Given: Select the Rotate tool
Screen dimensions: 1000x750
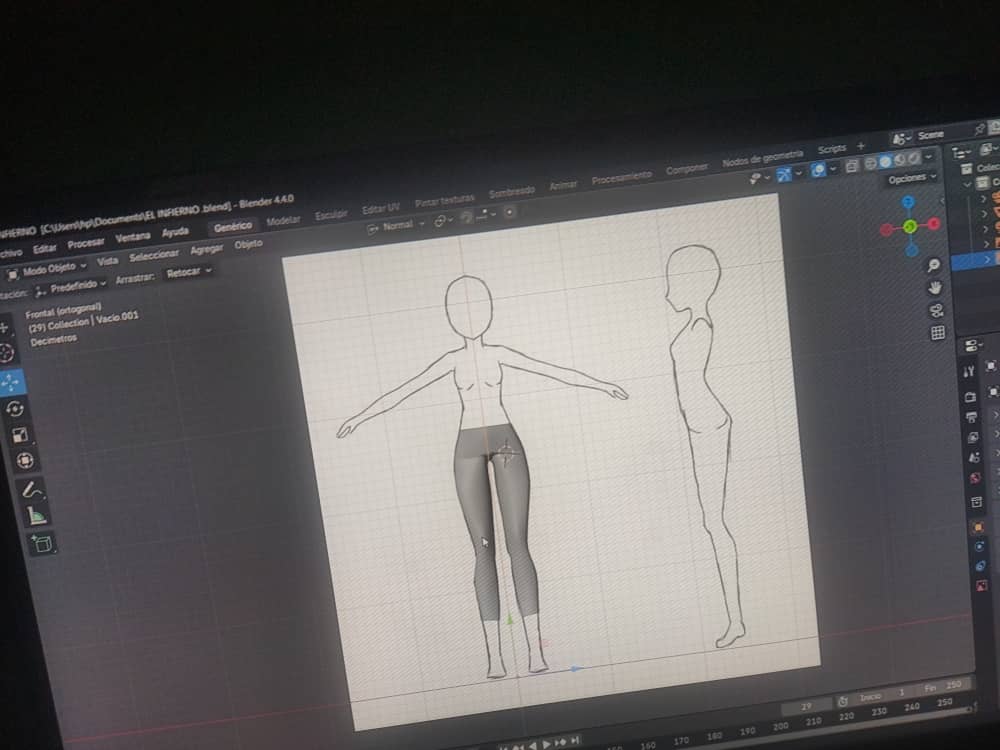Looking at the screenshot, I should coord(15,409).
